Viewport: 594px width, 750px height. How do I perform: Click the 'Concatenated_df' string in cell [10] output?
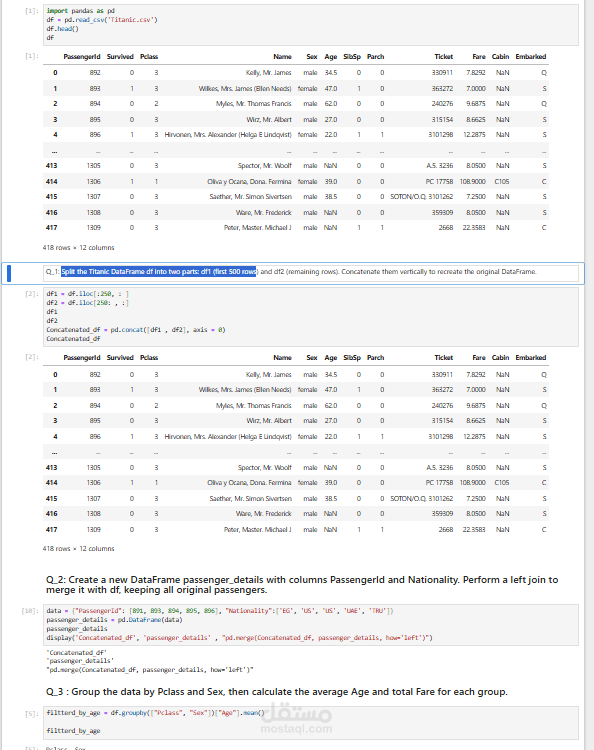77,652
